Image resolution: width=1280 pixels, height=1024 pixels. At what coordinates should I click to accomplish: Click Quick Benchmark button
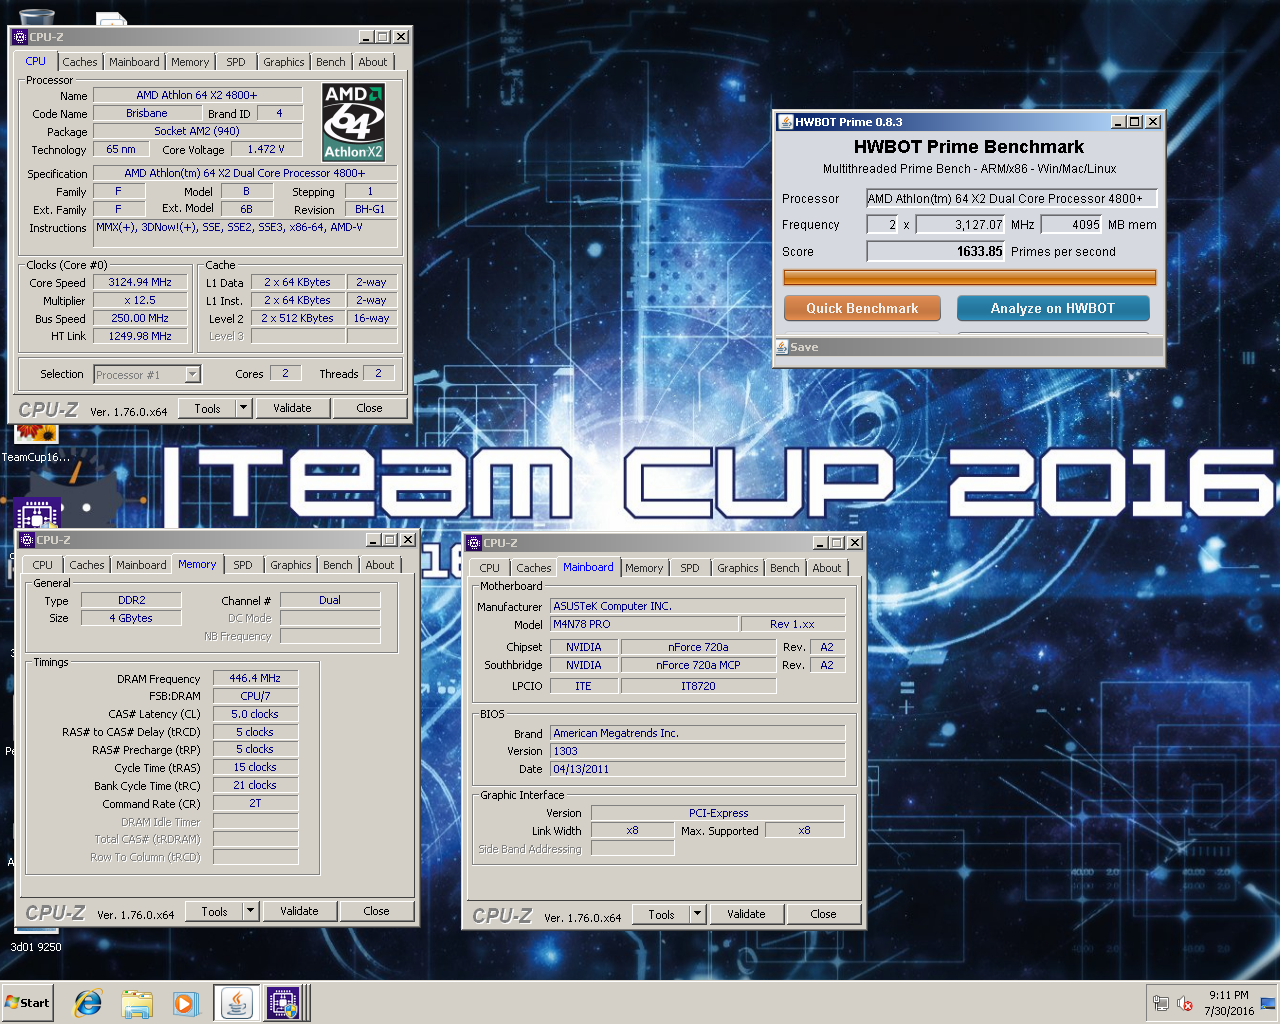[862, 308]
